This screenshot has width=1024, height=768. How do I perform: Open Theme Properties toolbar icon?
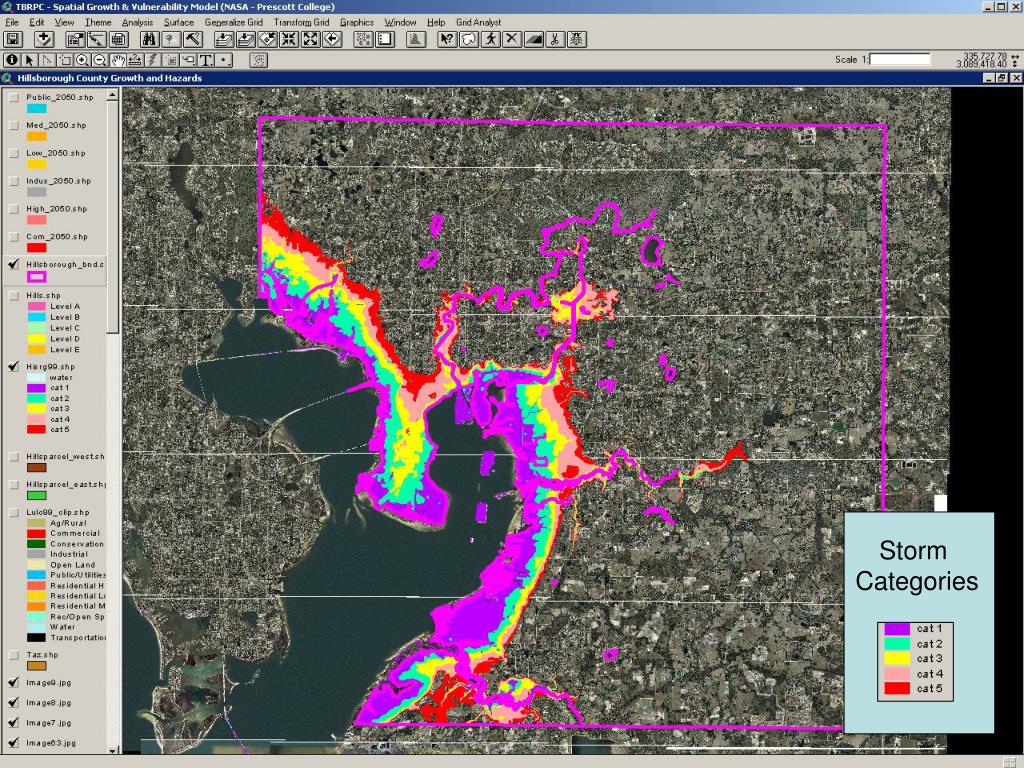pos(75,40)
